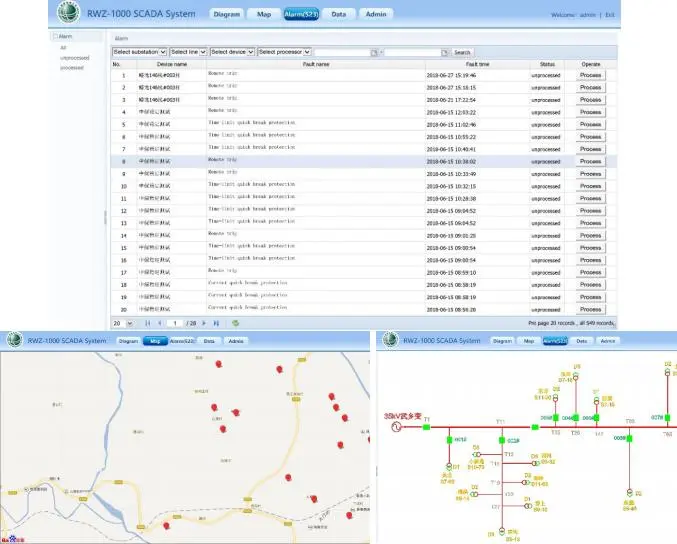Process alarm in row 5
677x544 pixels.
point(590,124)
